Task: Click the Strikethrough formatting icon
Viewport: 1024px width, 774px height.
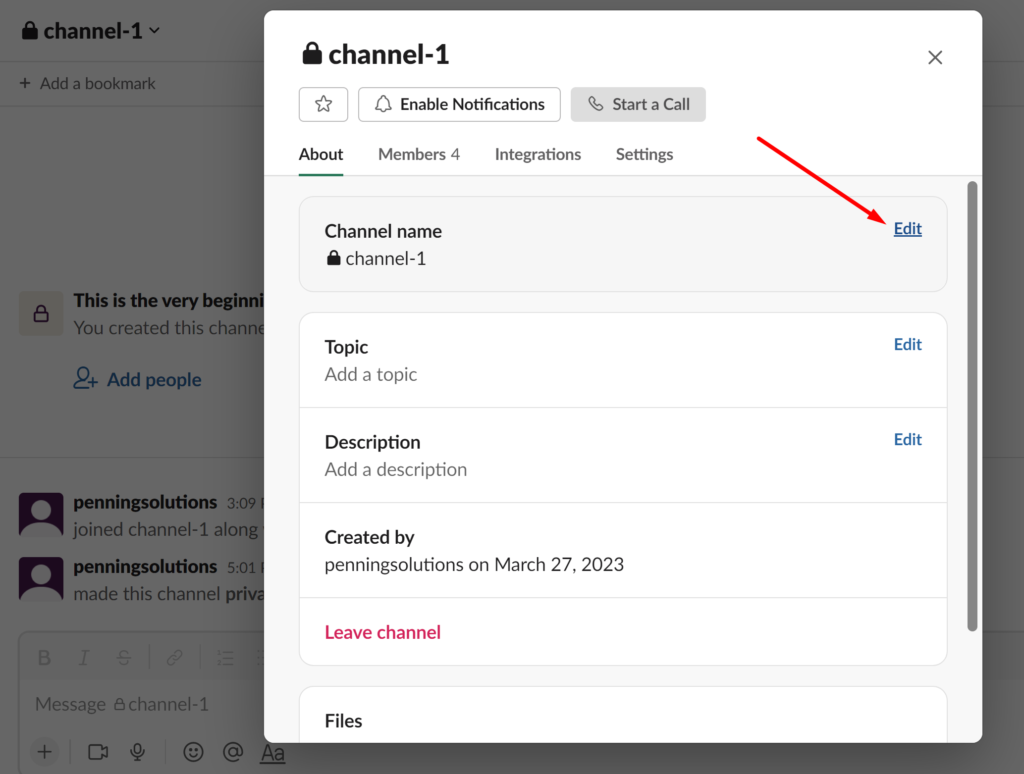Action: 123,658
